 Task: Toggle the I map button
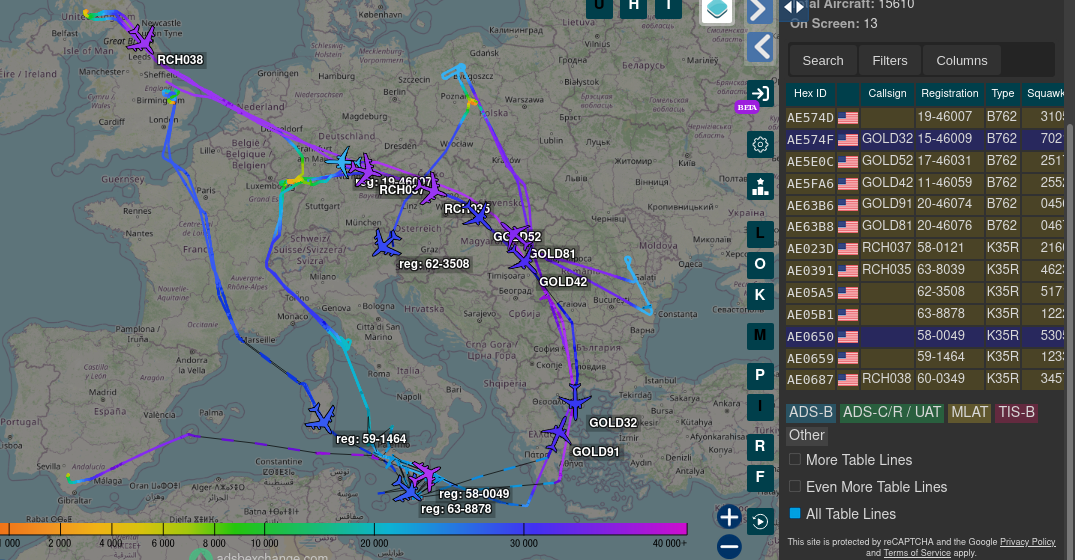(760, 407)
